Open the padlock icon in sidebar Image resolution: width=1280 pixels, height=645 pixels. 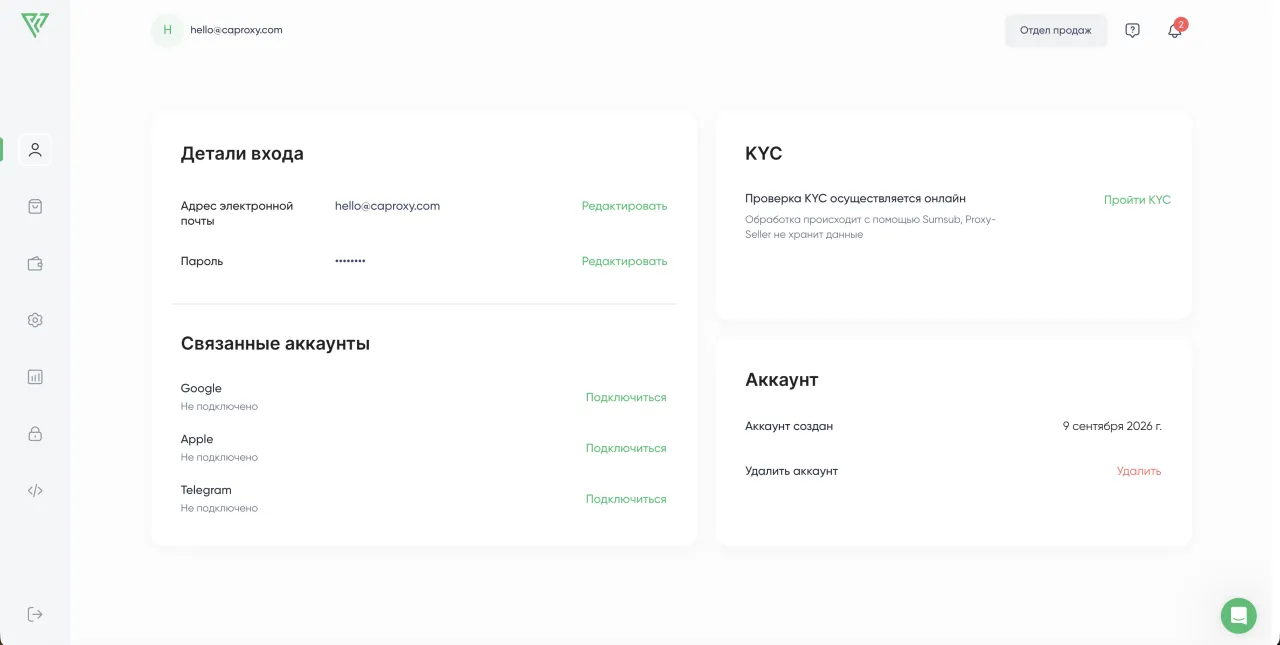coord(35,434)
